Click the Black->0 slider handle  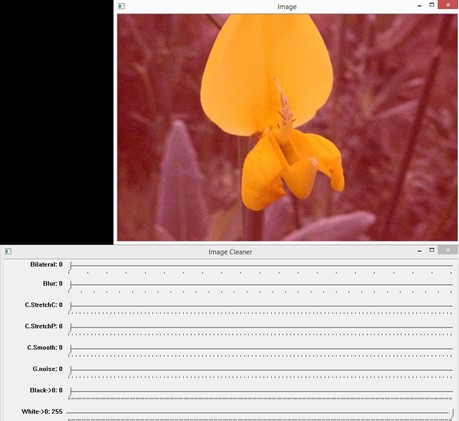(71, 392)
